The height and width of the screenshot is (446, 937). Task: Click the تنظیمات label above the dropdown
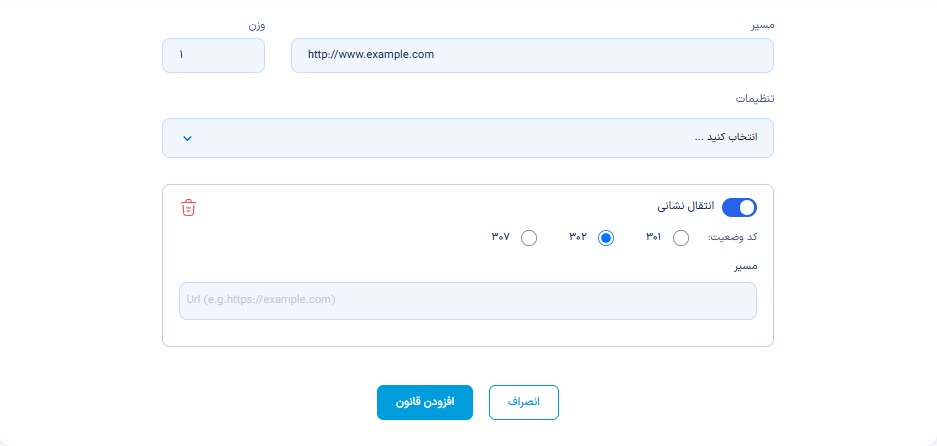point(755,99)
